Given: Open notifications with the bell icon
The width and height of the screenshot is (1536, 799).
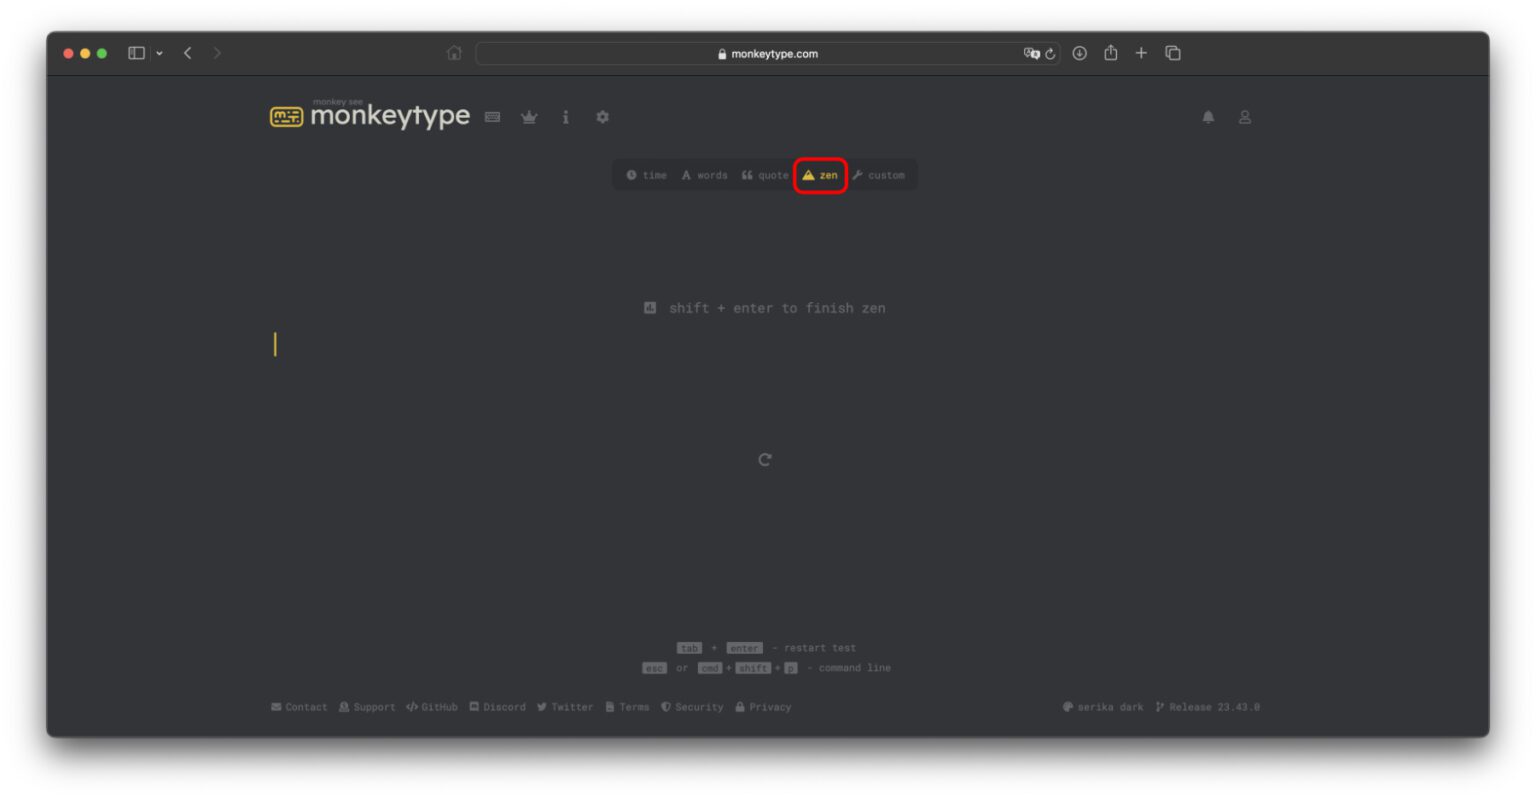Looking at the screenshot, I should pyautogui.click(x=1207, y=117).
